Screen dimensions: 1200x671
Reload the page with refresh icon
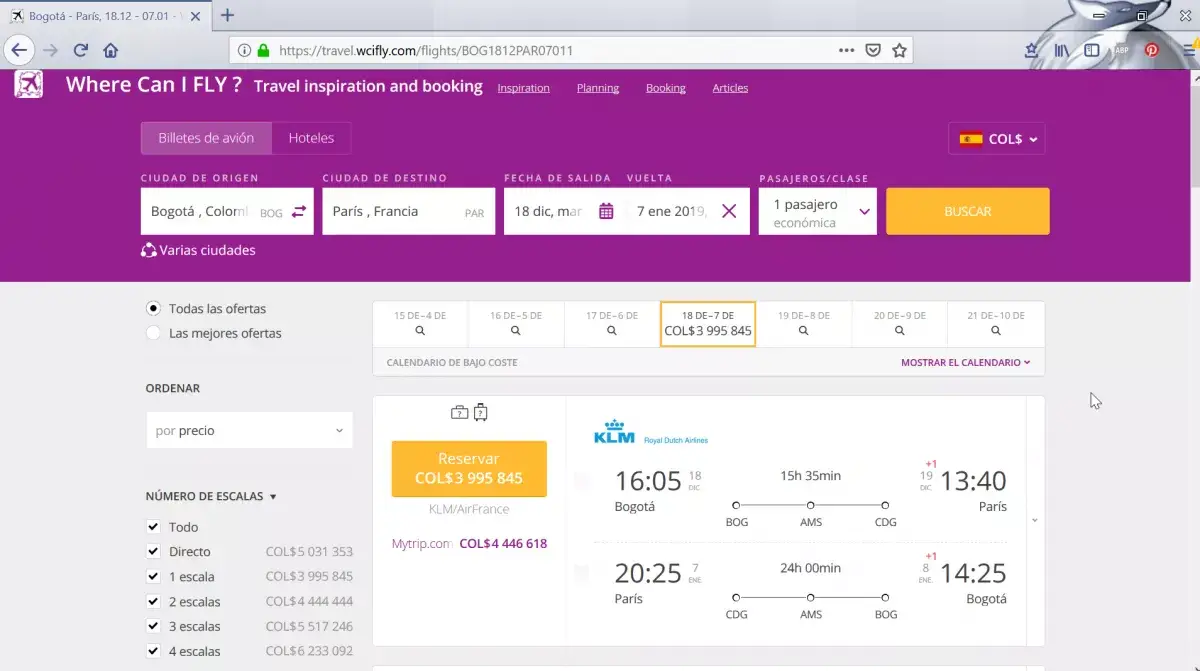click(x=81, y=50)
